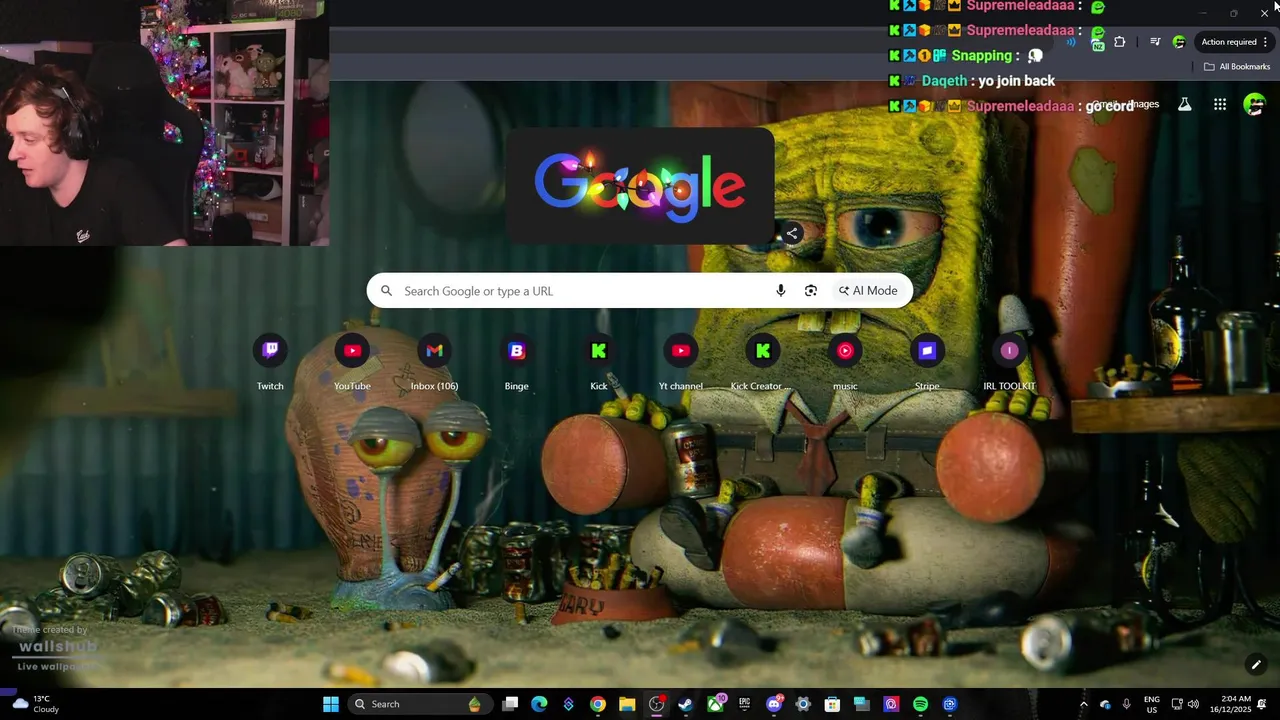
Task: Start a voice search with the microphone
Action: 781,291
